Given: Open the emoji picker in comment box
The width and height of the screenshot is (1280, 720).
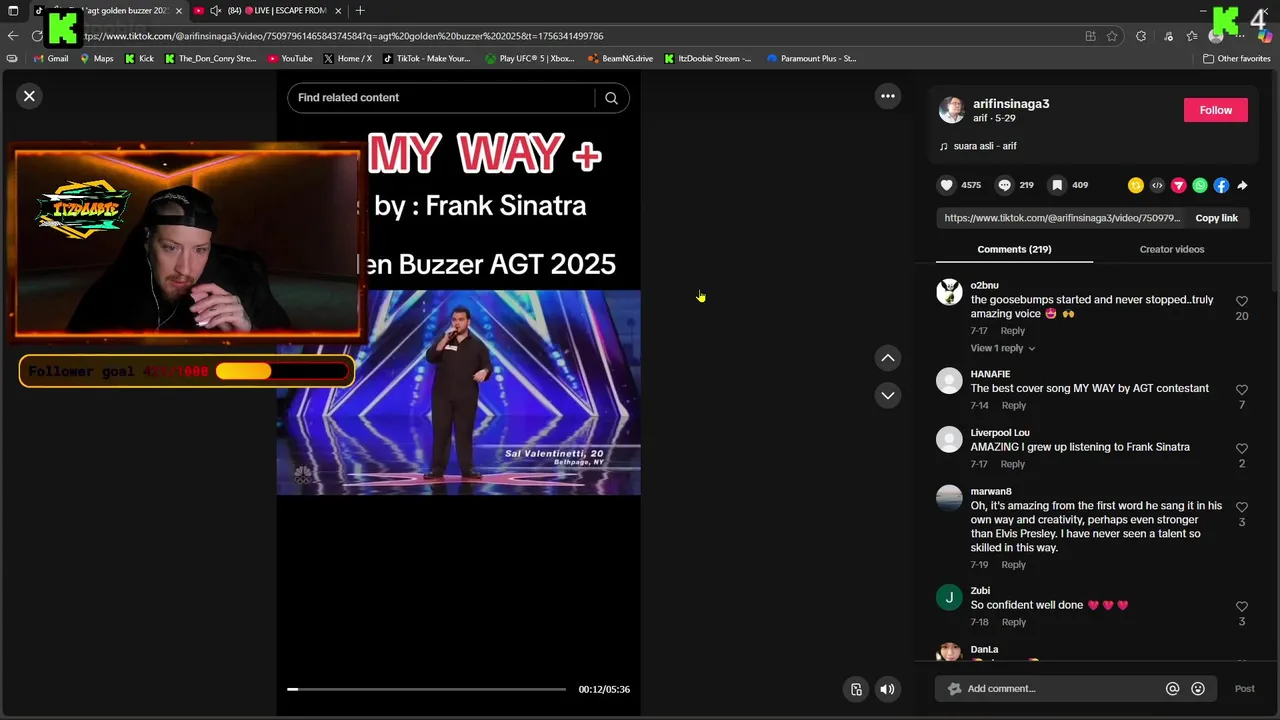Looking at the screenshot, I should coord(1198,688).
